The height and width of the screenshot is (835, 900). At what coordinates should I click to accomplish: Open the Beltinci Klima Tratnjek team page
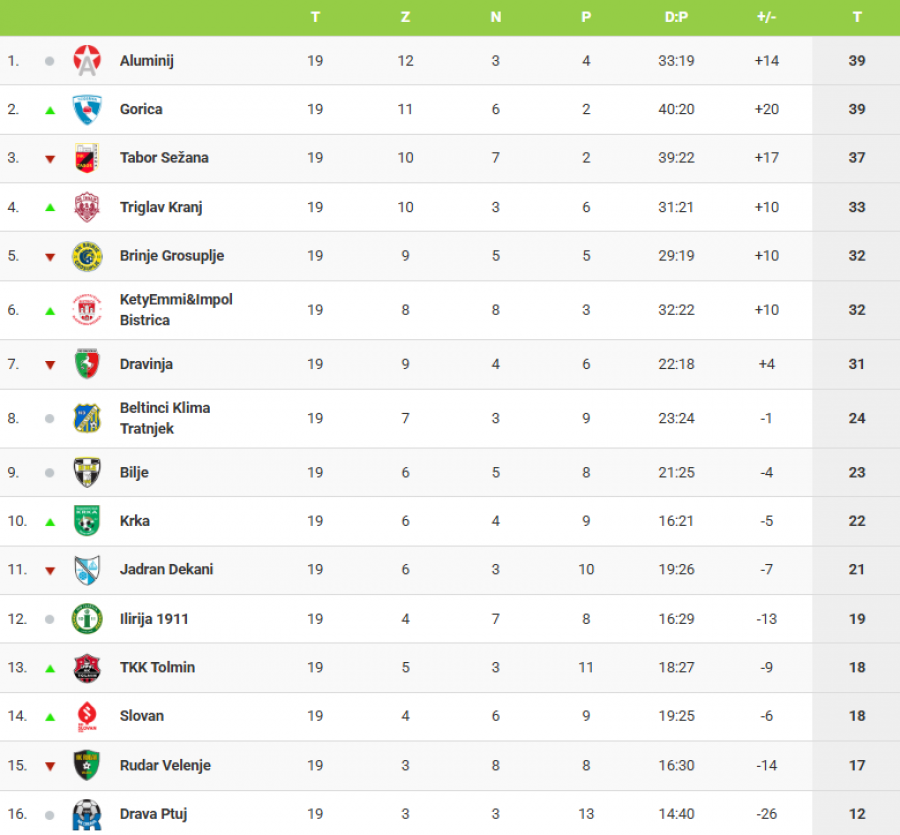tap(165, 418)
